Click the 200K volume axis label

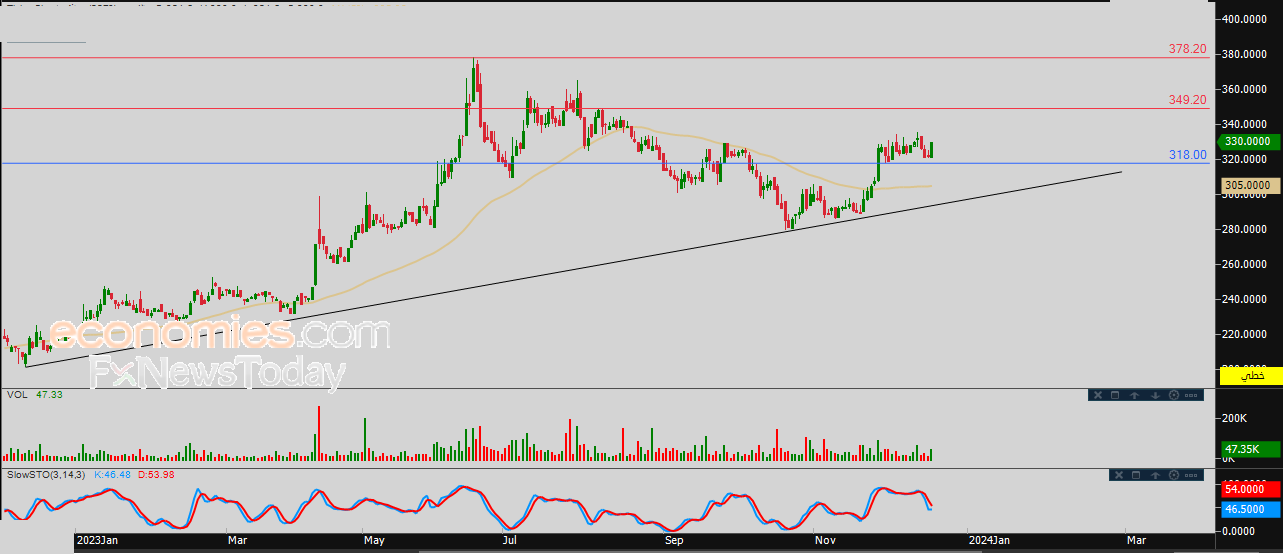point(1234,418)
